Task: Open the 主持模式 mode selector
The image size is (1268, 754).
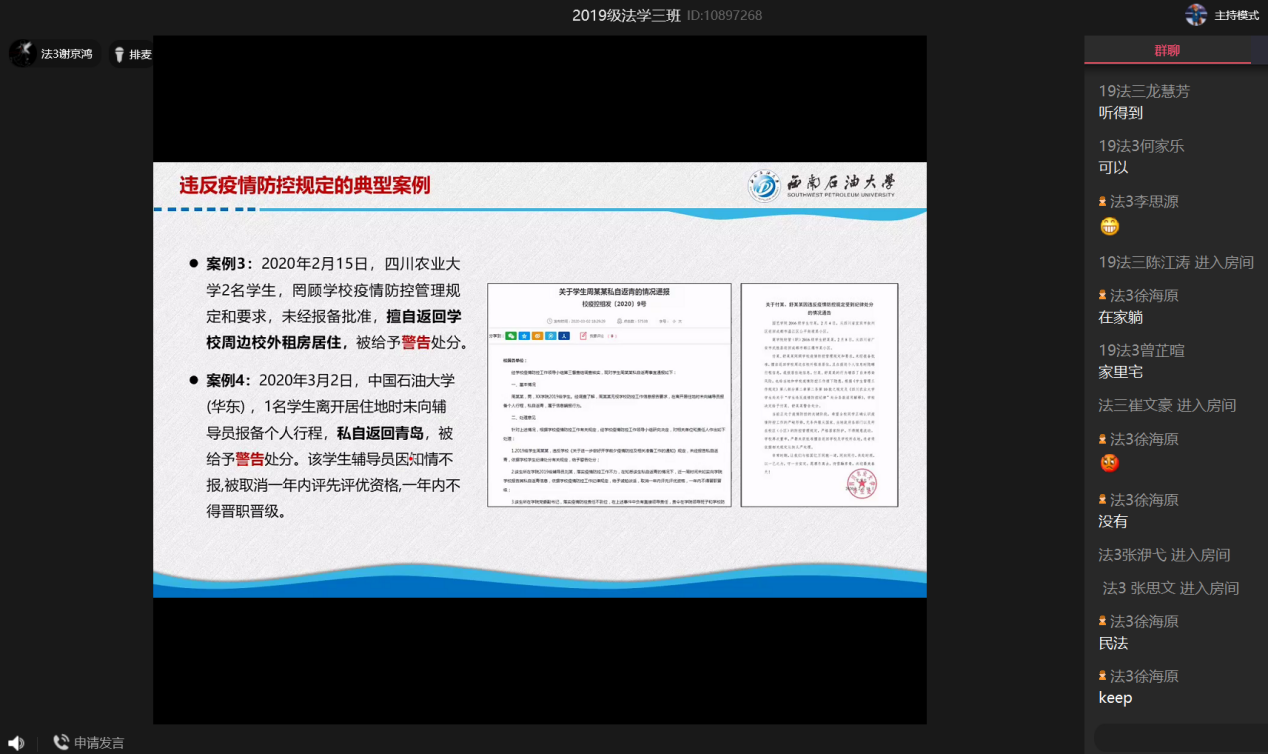Action: click(x=1236, y=15)
